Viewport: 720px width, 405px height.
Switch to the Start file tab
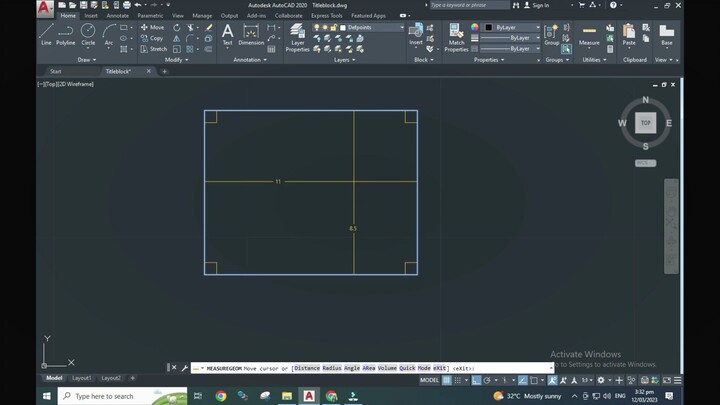point(56,71)
